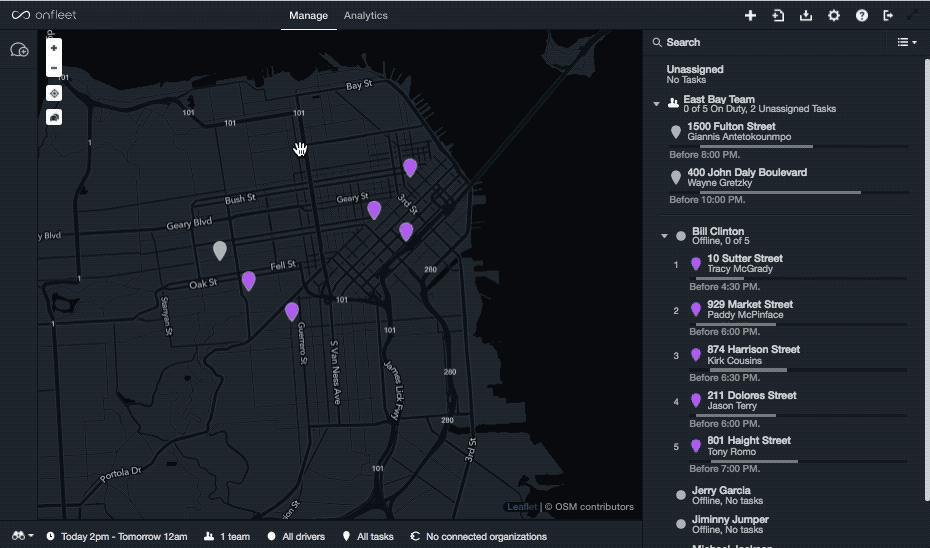Screen dimensions: 930x548
Task: Switch to the Analytics tab
Action: [365, 16]
